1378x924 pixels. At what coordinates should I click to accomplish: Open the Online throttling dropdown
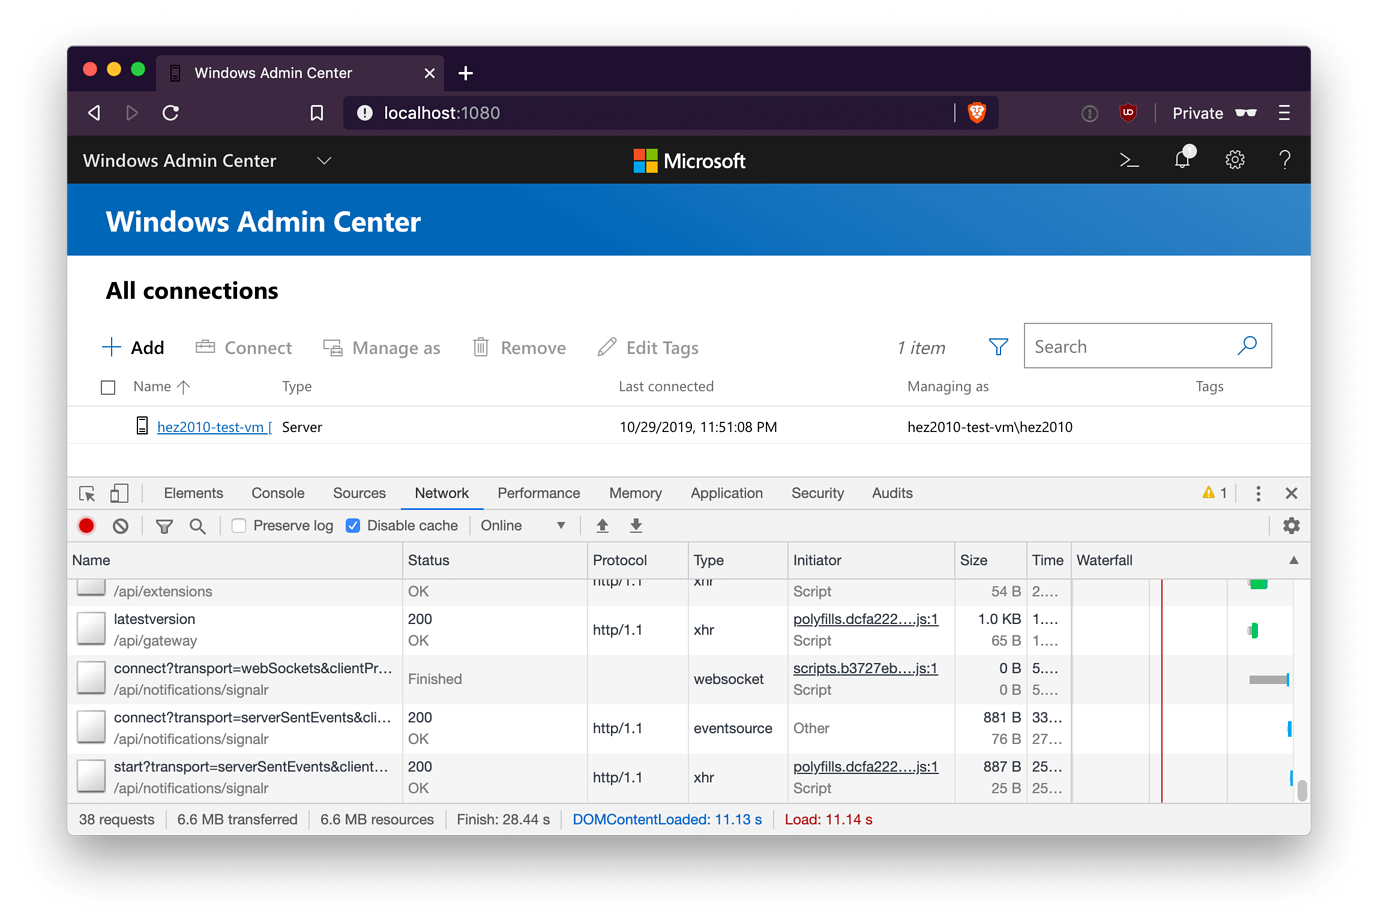point(523,526)
